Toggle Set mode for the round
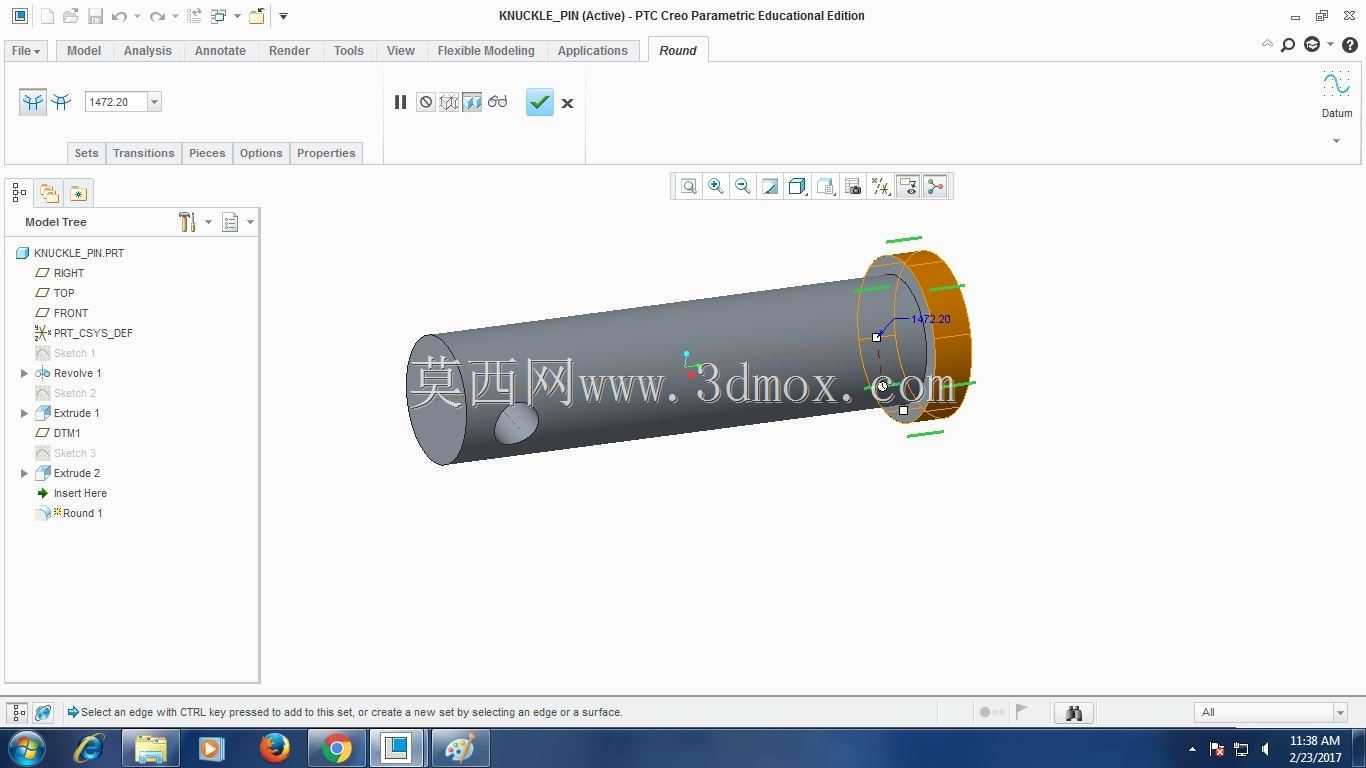1366x768 pixels. (x=33, y=102)
